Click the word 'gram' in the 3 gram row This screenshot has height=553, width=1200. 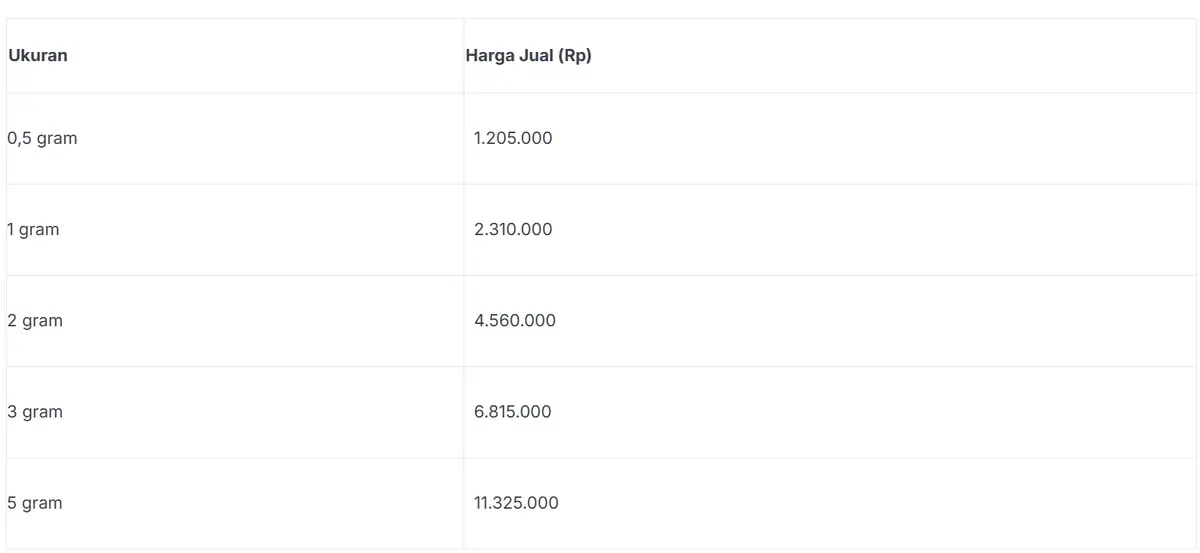(43, 411)
